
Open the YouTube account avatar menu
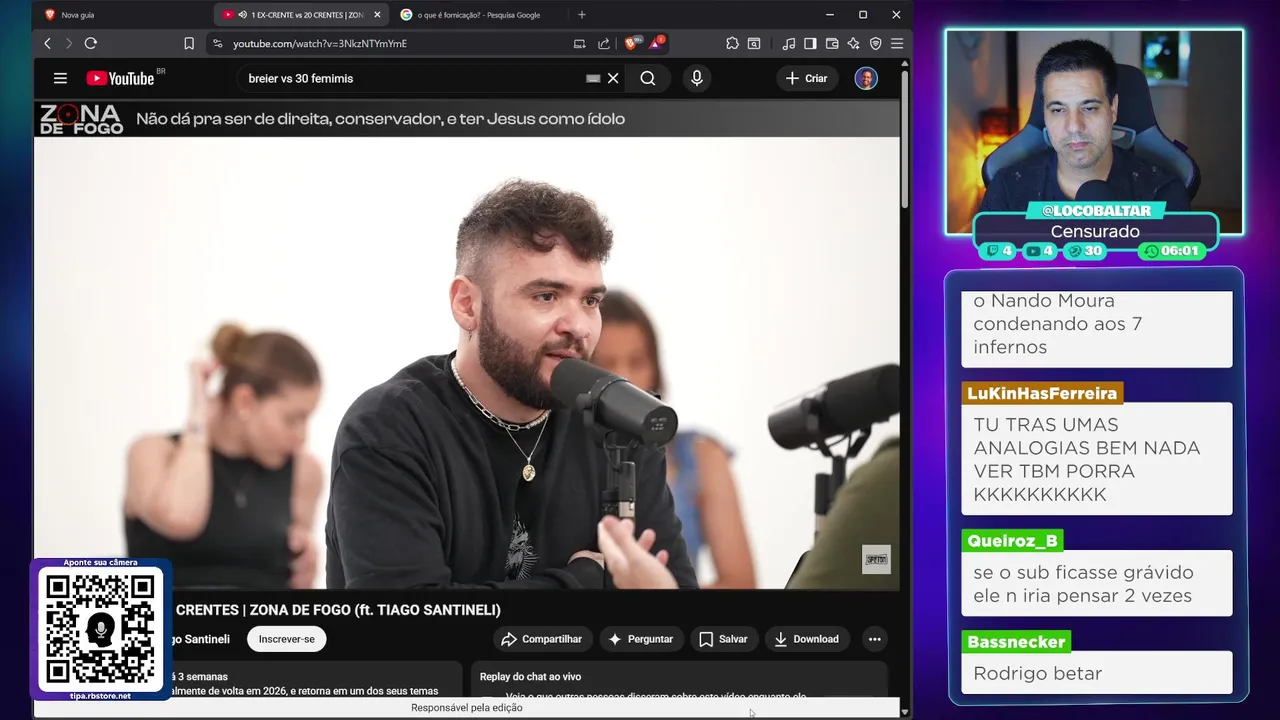(x=866, y=78)
